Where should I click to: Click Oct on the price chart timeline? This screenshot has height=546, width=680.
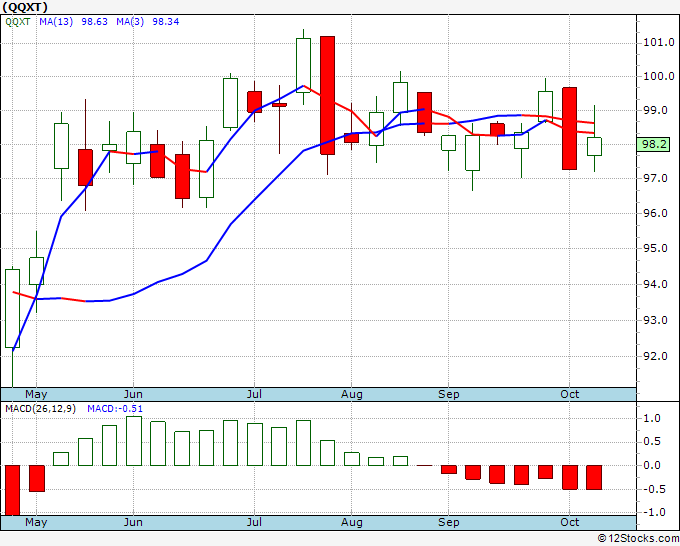pos(569,394)
